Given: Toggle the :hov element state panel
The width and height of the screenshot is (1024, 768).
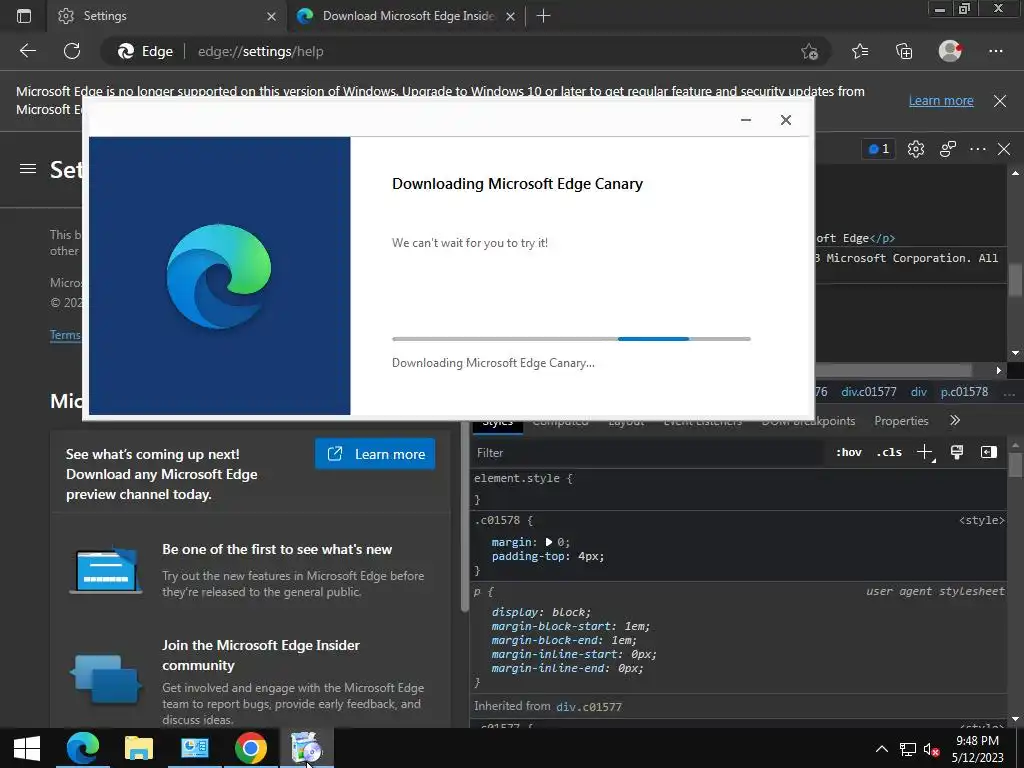Looking at the screenshot, I should [x=848, y=453].
